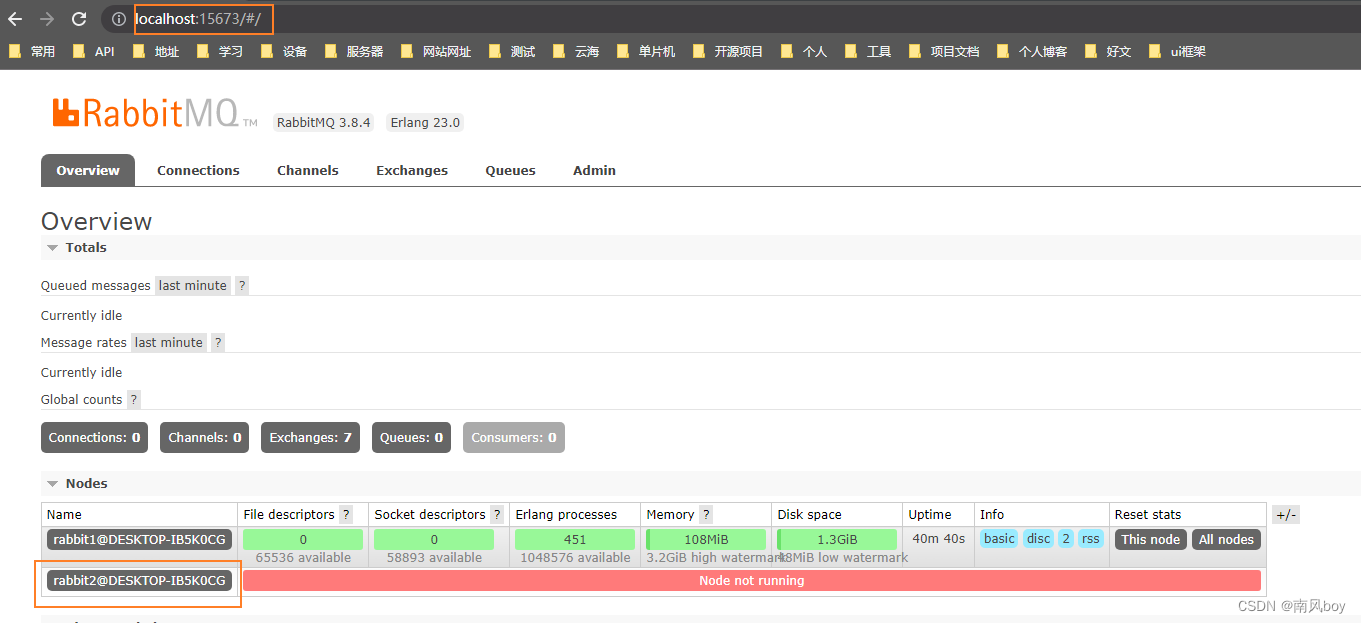The height and width of the screenshot is (623, 1361).
Task: Click help icon next to Global counts
Action: click(134, 399)
